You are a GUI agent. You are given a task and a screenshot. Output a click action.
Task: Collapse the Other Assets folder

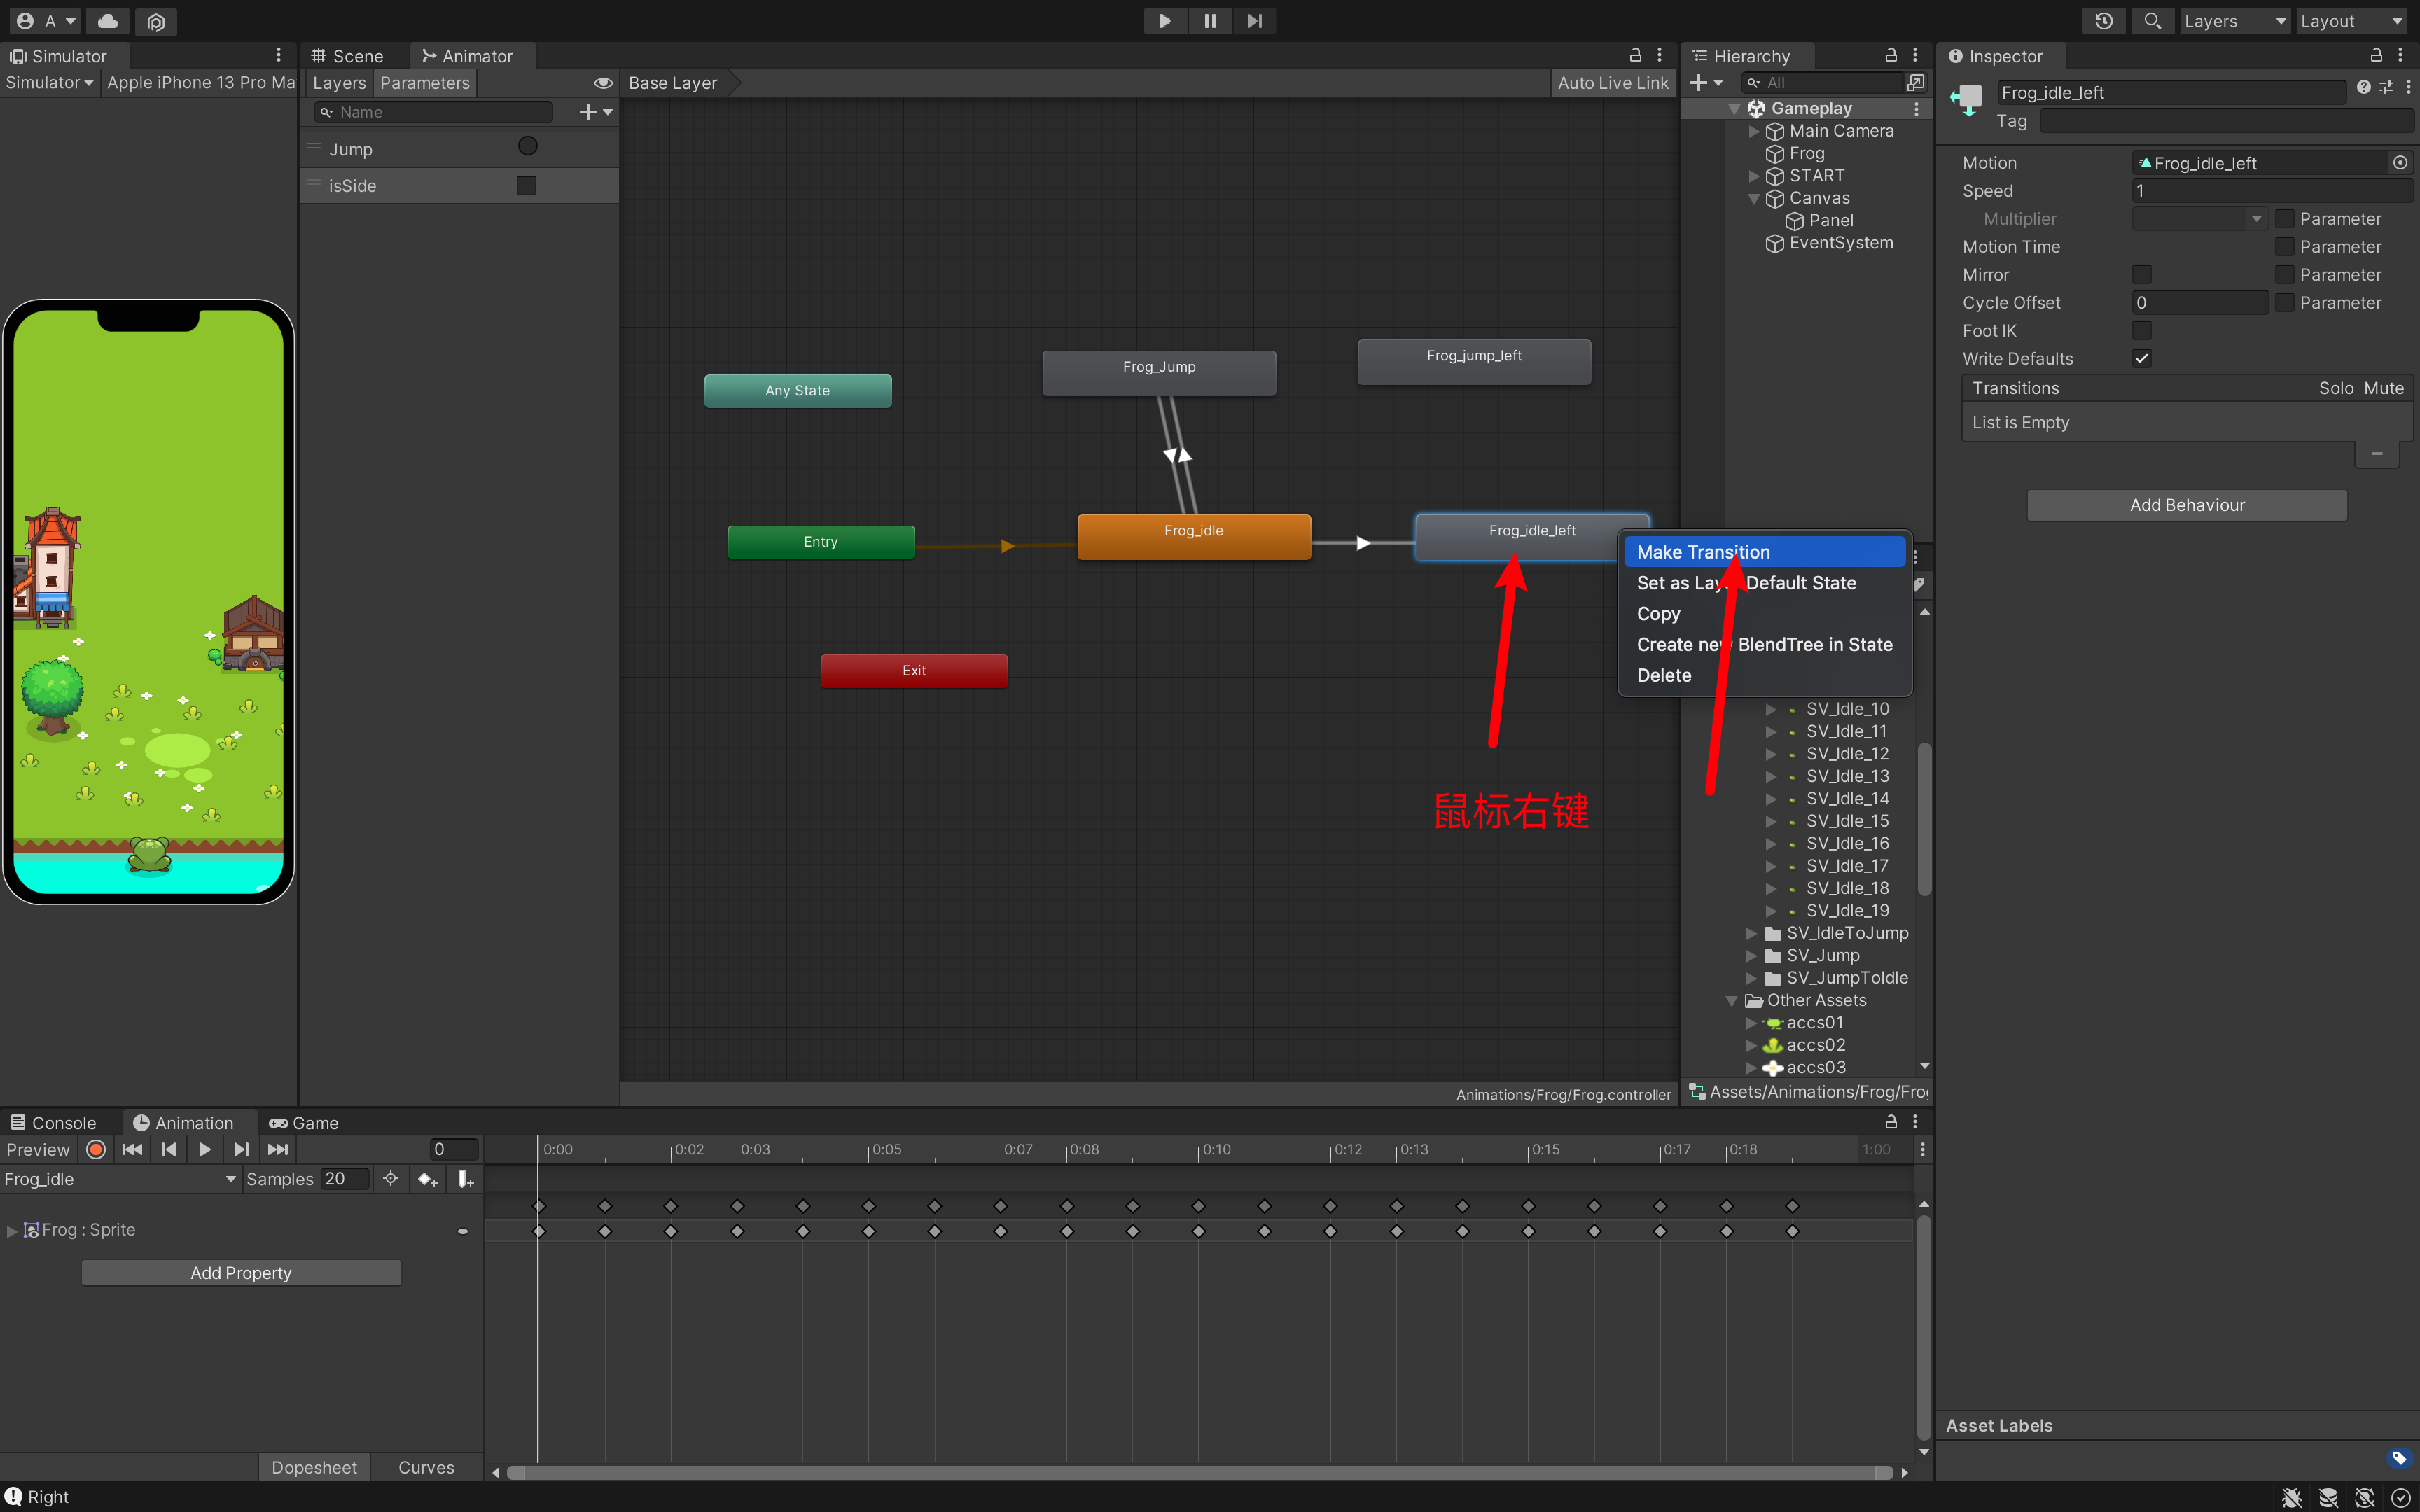pos(1732,1000)
